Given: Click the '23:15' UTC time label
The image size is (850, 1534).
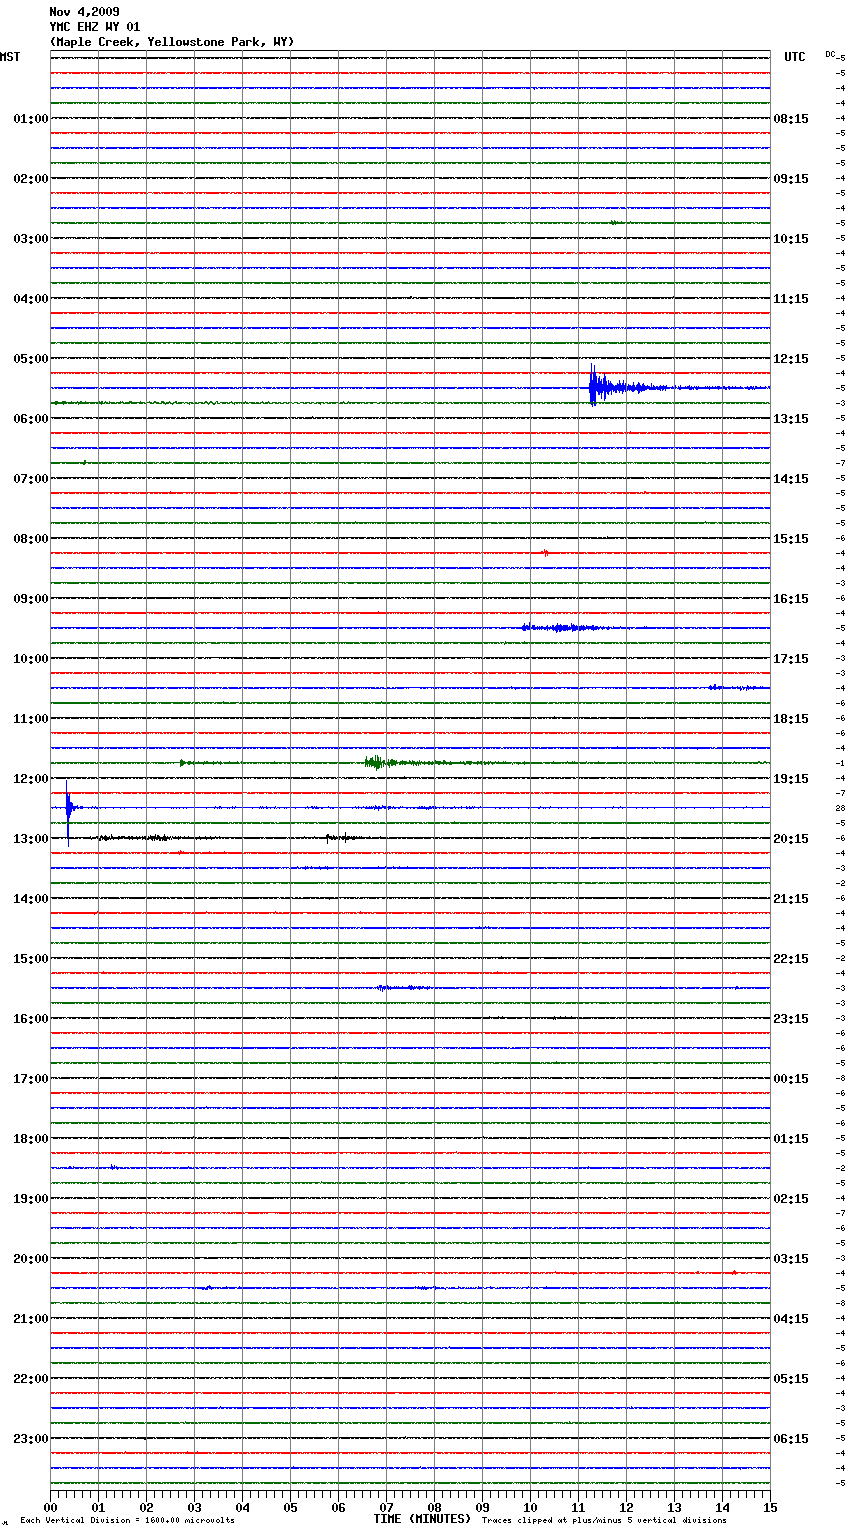Looking at the screenshot, I should coord(791,1019).
